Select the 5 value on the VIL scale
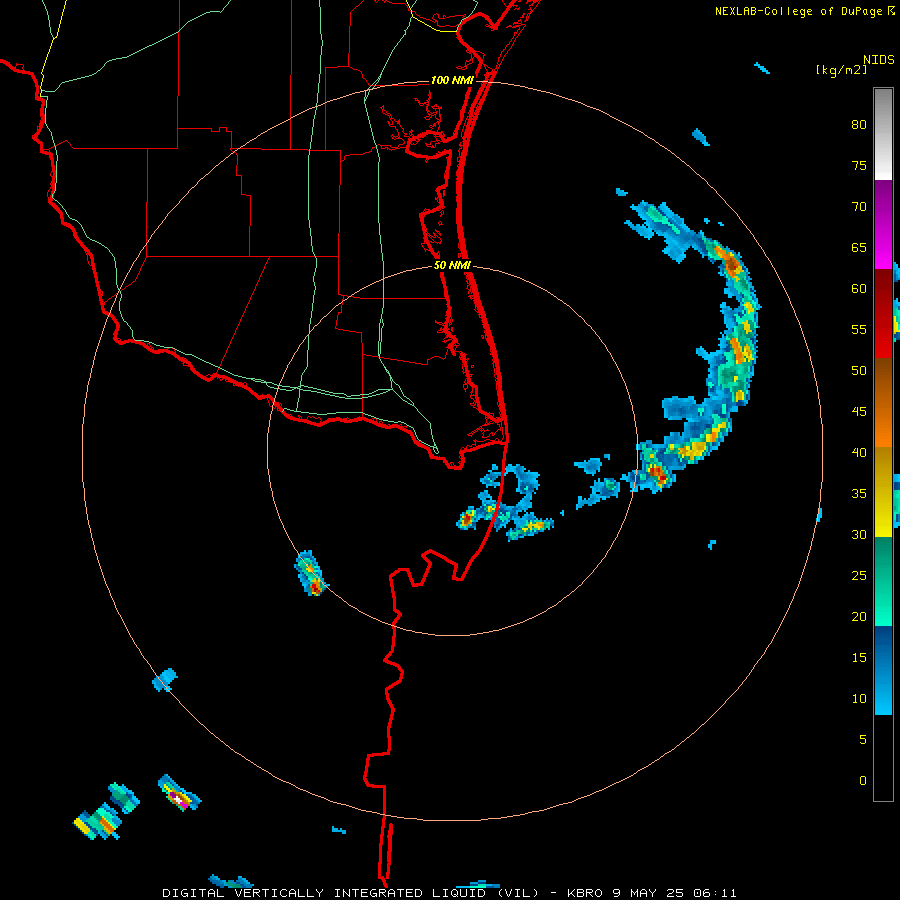 (x=863, y=739)
